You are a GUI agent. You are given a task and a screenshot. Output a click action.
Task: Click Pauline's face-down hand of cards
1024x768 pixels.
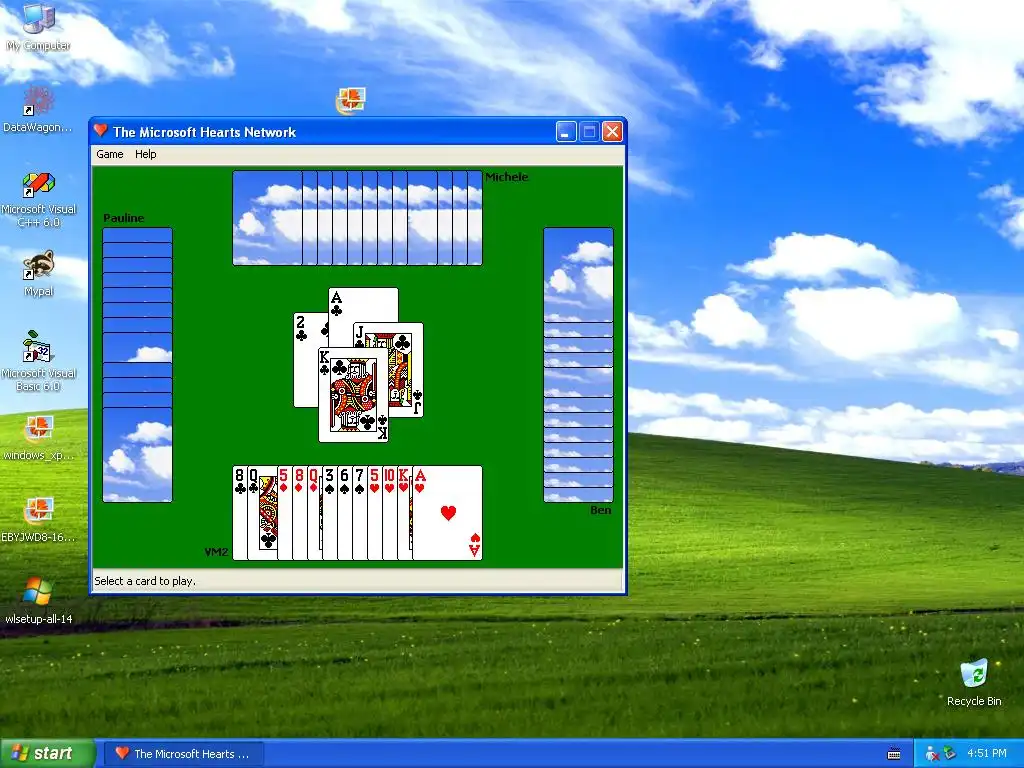pos(137,364)
